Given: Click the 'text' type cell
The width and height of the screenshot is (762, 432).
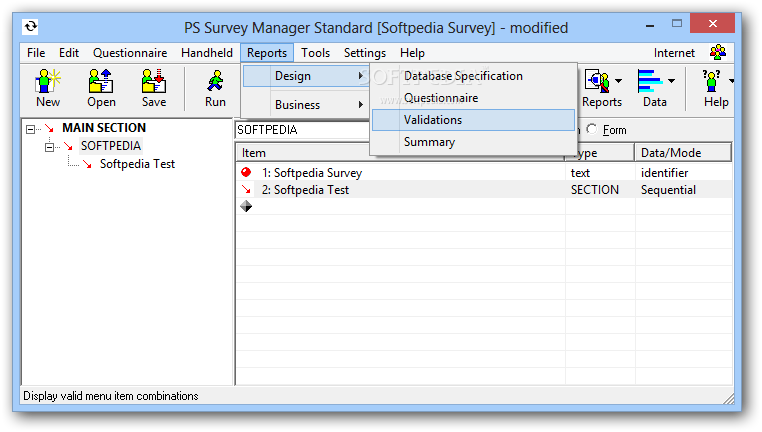Looking at the screenshot, I should pyautogui.click(x=580, y=173).
